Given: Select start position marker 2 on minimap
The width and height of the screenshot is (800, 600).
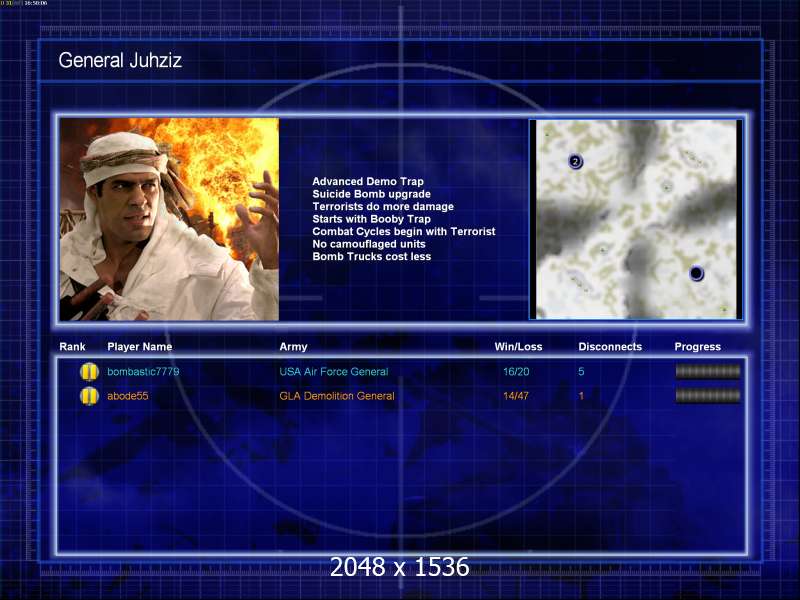Looking at the screenshot, I should [576, 162].
